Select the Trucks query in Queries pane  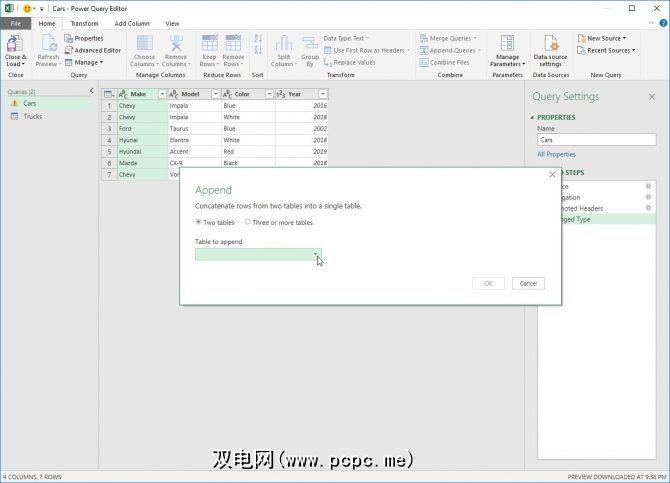point(50,116)
